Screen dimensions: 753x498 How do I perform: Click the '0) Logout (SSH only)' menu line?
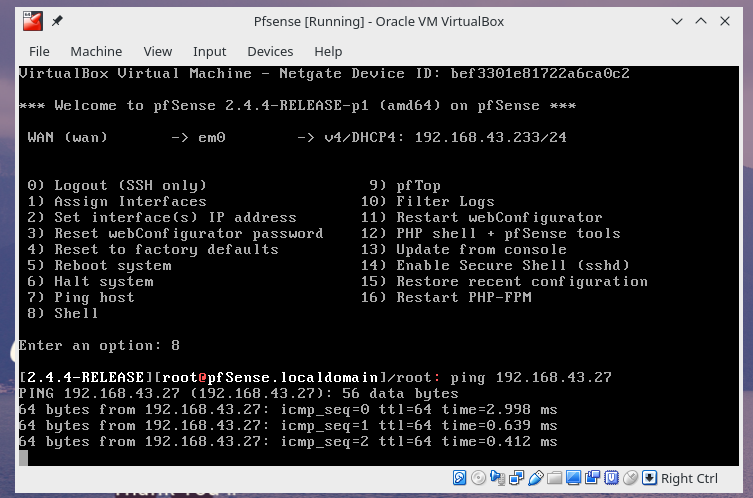tap(117, 185)
